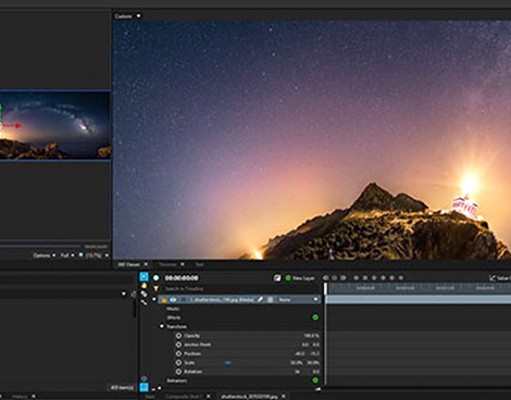Click the timeline playhead marker
This screenshot has height=400, width=511.
tap(325, 289)
